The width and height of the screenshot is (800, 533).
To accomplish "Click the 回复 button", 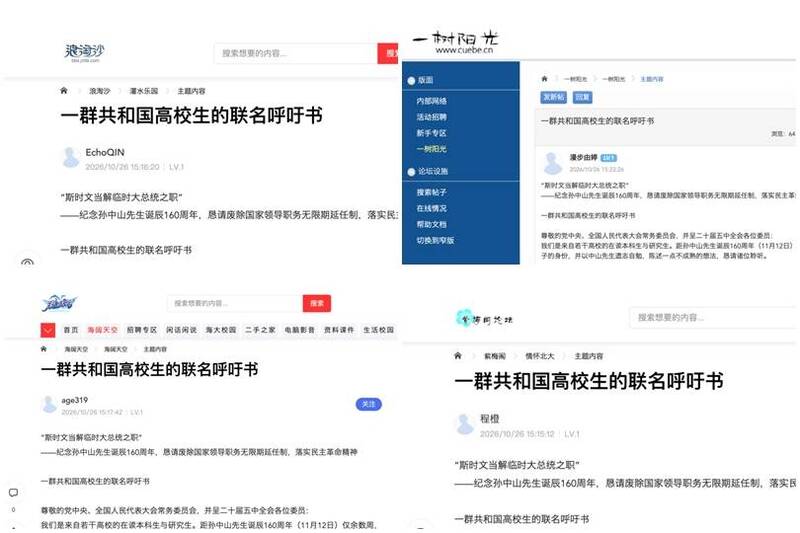I will 582,97.
